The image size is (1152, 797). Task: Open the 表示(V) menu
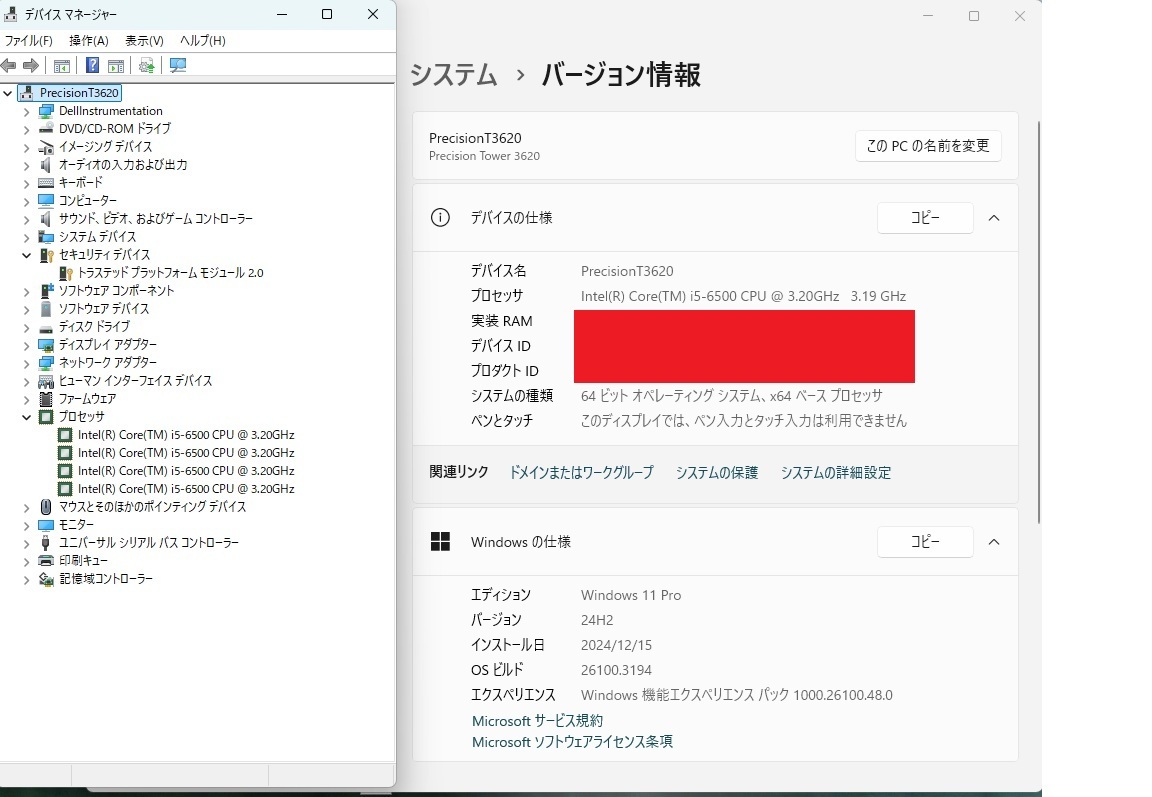point(142,40)
